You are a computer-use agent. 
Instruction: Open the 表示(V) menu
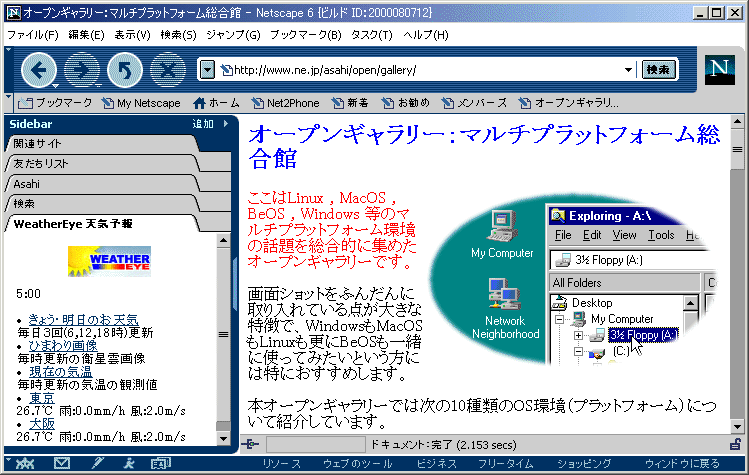132,35
